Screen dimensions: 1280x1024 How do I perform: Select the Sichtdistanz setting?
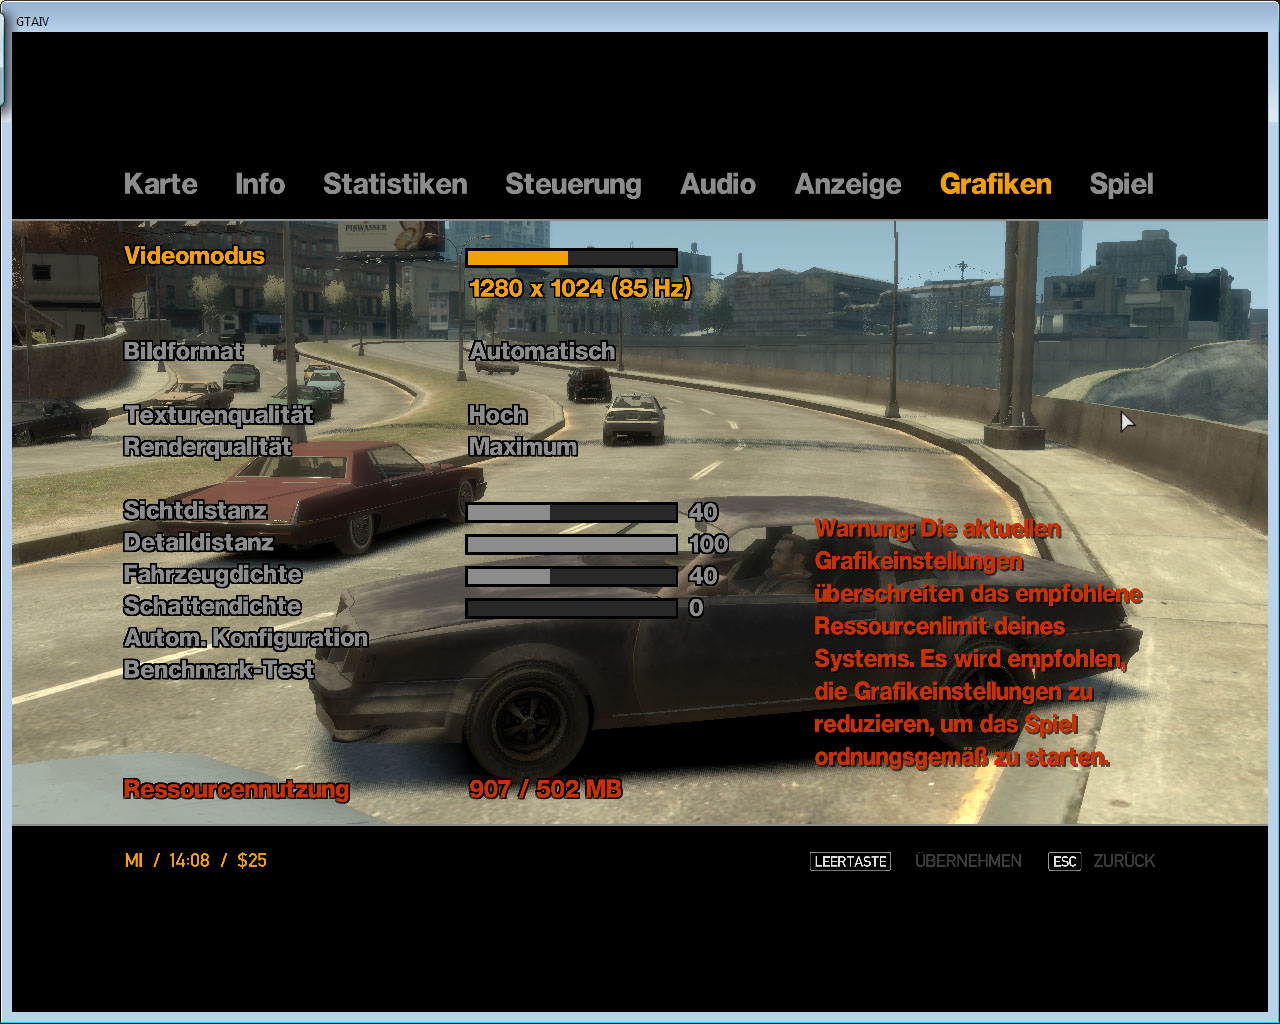coord(196,511)
